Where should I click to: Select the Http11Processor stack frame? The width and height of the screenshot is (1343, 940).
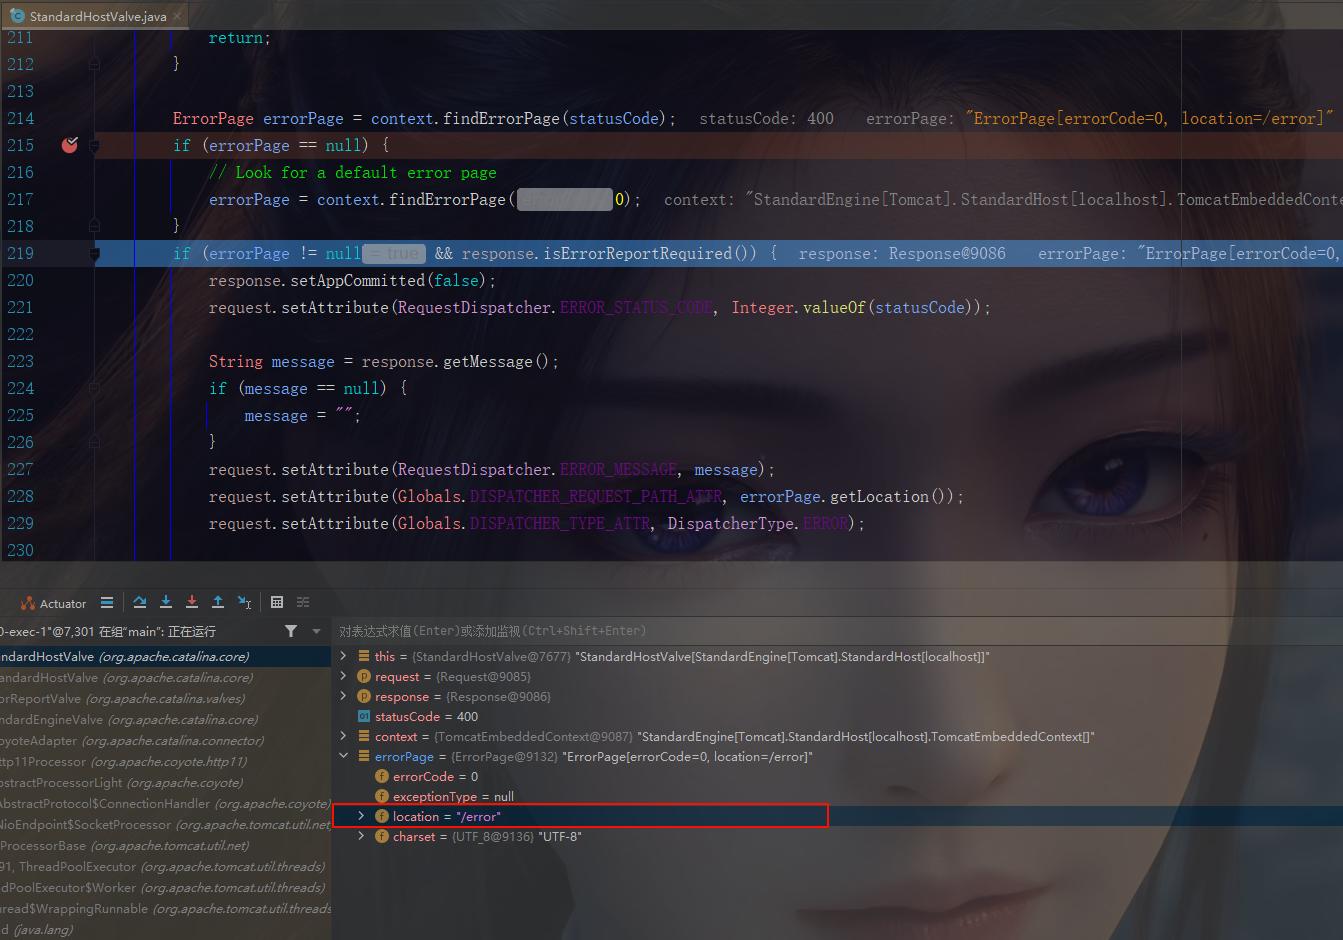(165, 761)
